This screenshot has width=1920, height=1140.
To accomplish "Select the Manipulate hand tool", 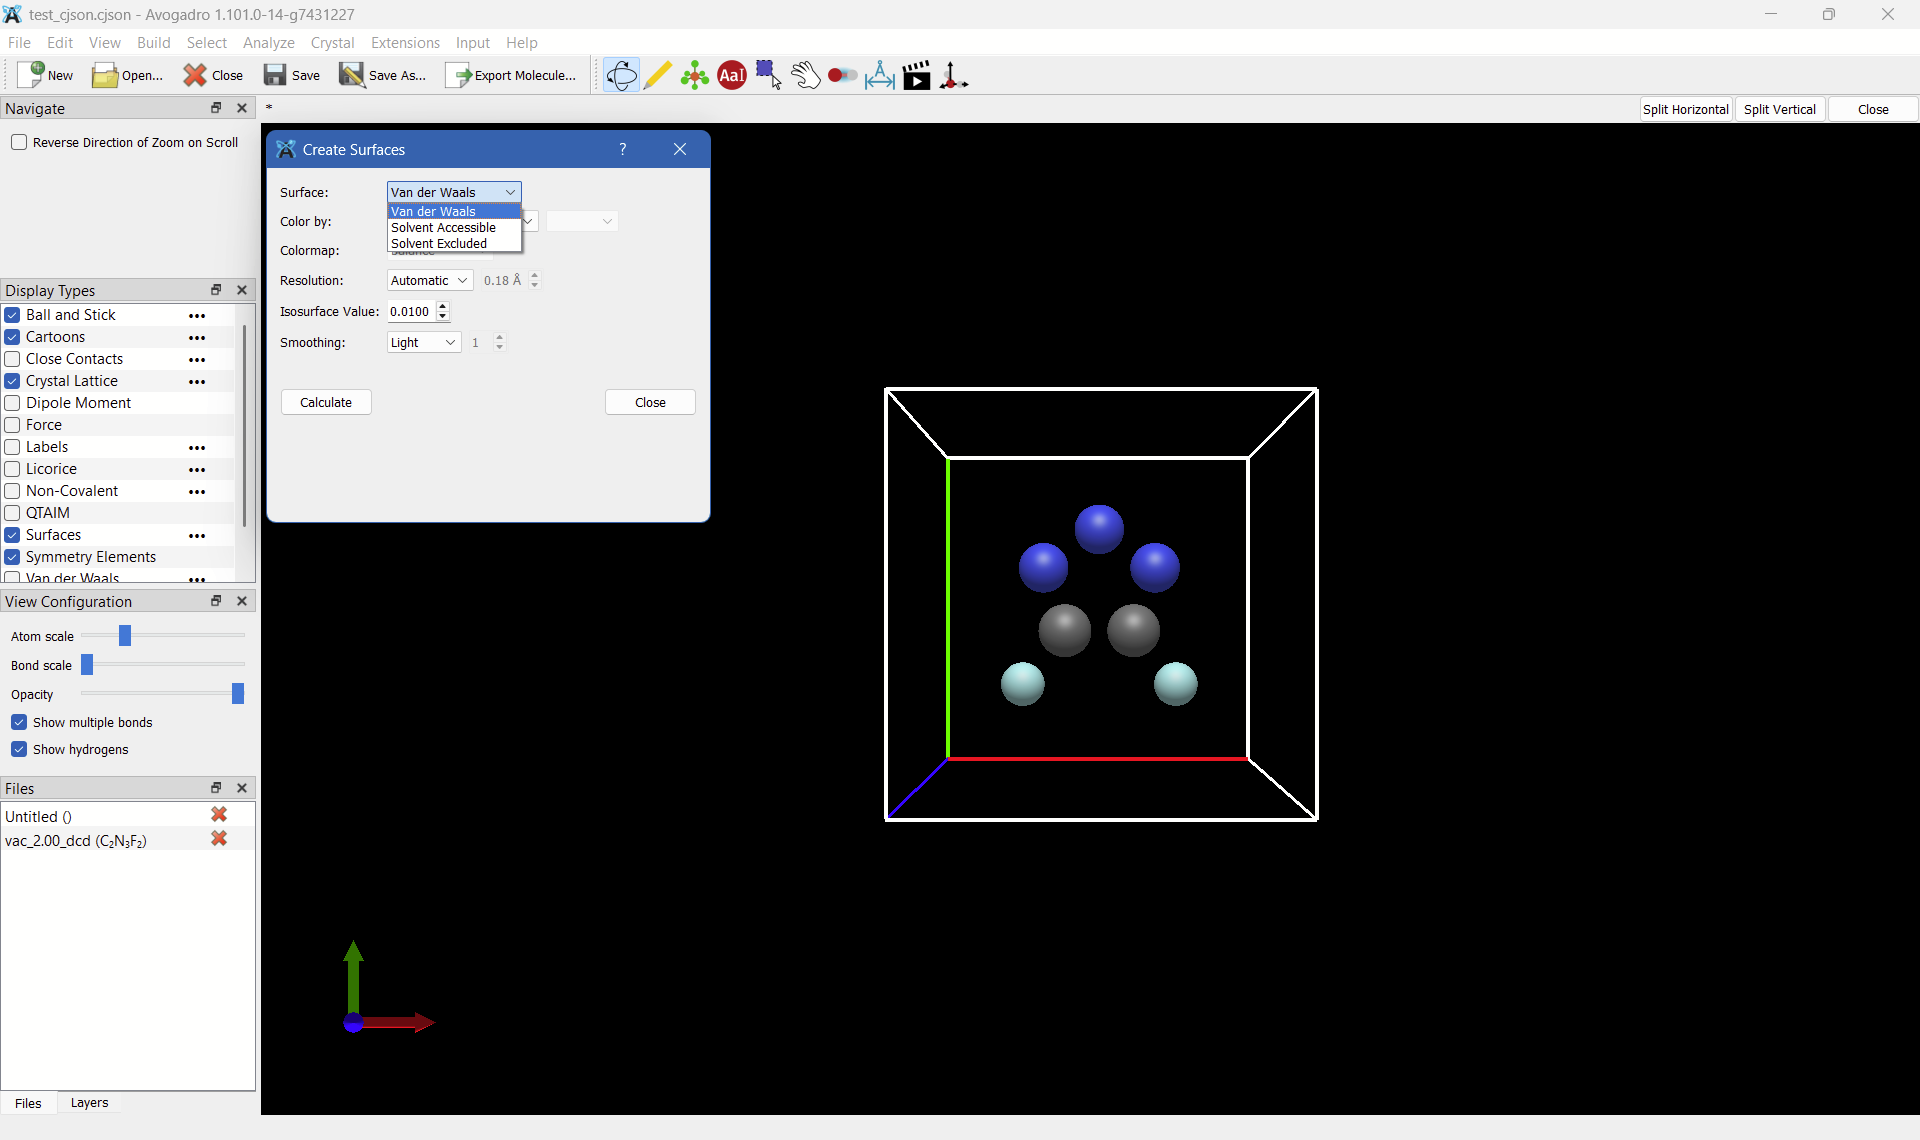I will [x=805, y=75].
